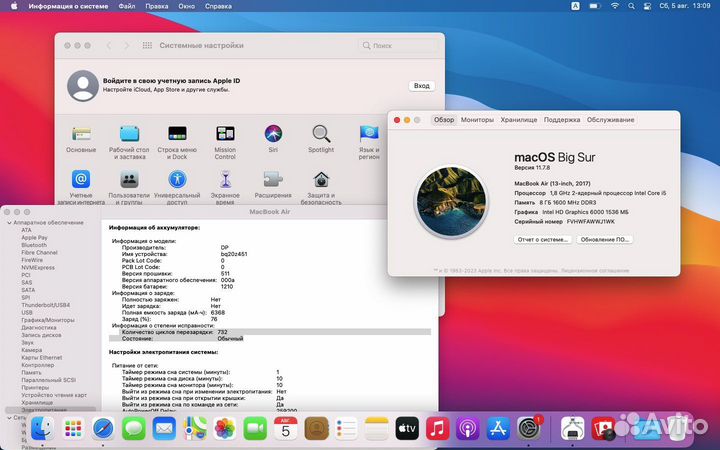Open Contacts from the Dock
The image size is (720, 450).
point(316,429)
